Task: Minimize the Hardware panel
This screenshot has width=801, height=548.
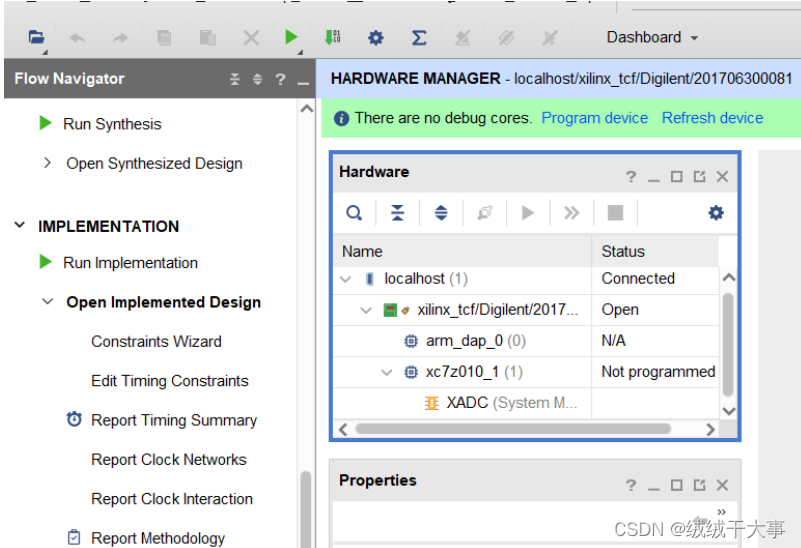Action: [x=653, y=179]
